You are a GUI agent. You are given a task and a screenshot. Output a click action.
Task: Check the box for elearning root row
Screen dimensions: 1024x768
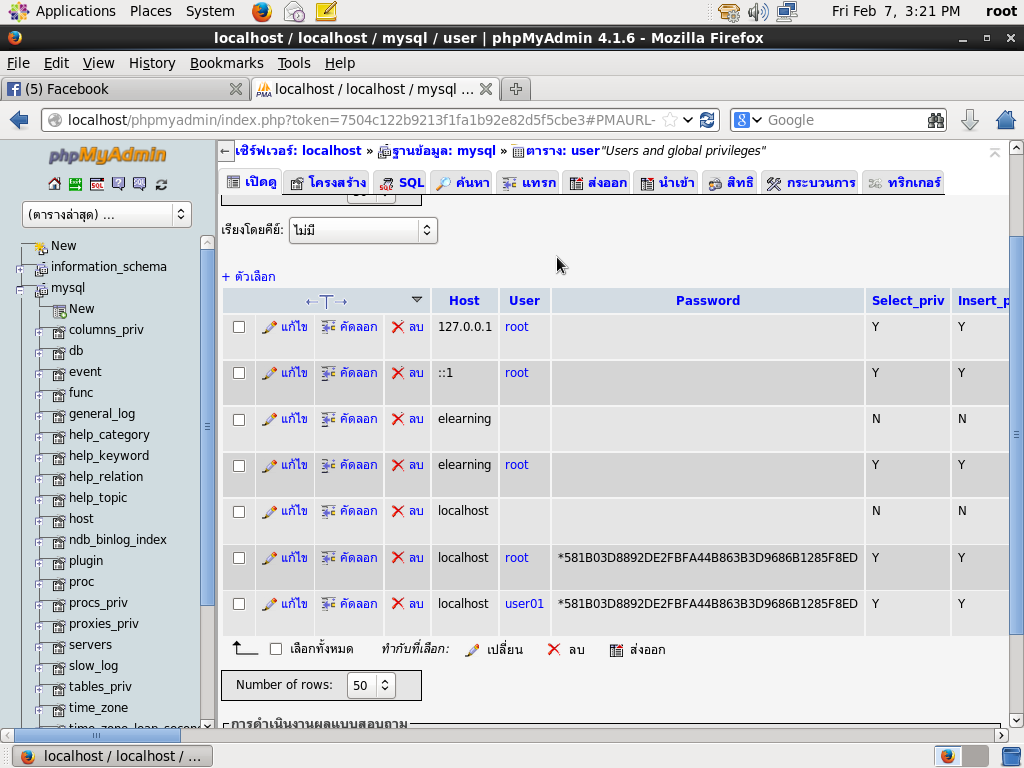[239, 466]
